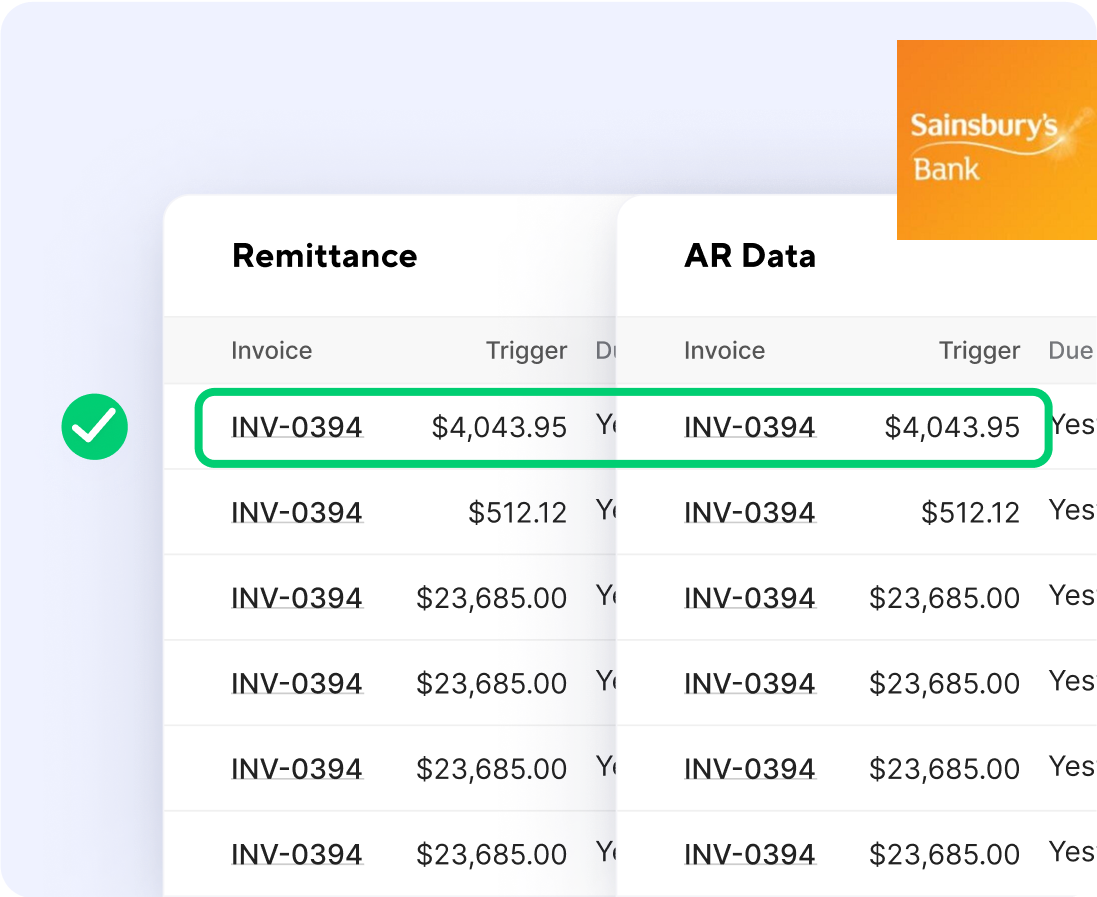Select the third INV-0394 entry in AR Data
Image resolution: width=1097 pixels, height=897 pixels.
[749, 598]
